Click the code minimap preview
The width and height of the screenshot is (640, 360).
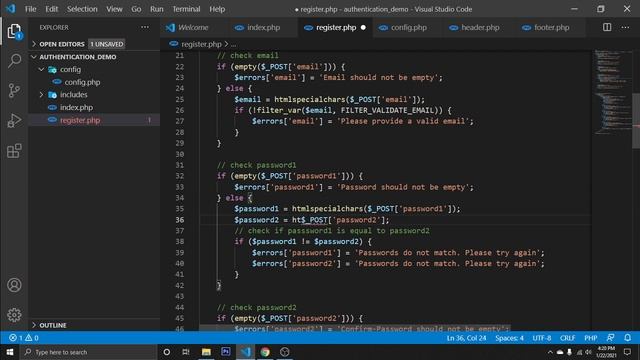(613, 92)
